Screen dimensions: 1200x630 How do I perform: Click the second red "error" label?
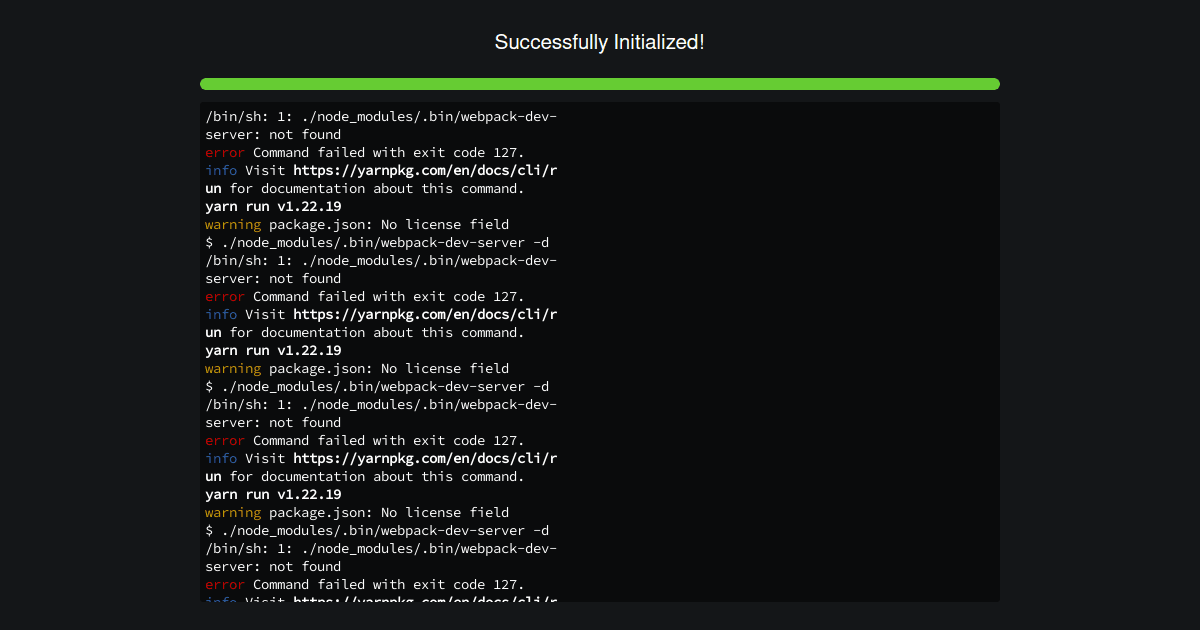coord(225,296)
